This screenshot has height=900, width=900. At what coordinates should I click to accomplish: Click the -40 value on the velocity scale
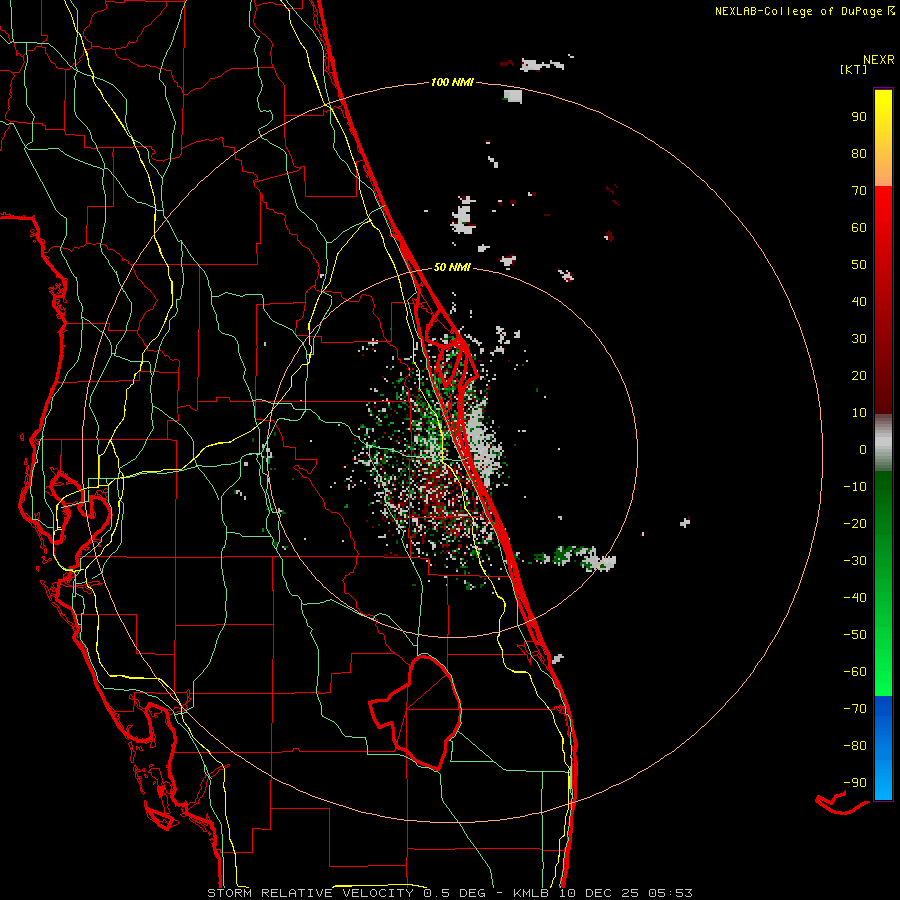click(855, 598)
